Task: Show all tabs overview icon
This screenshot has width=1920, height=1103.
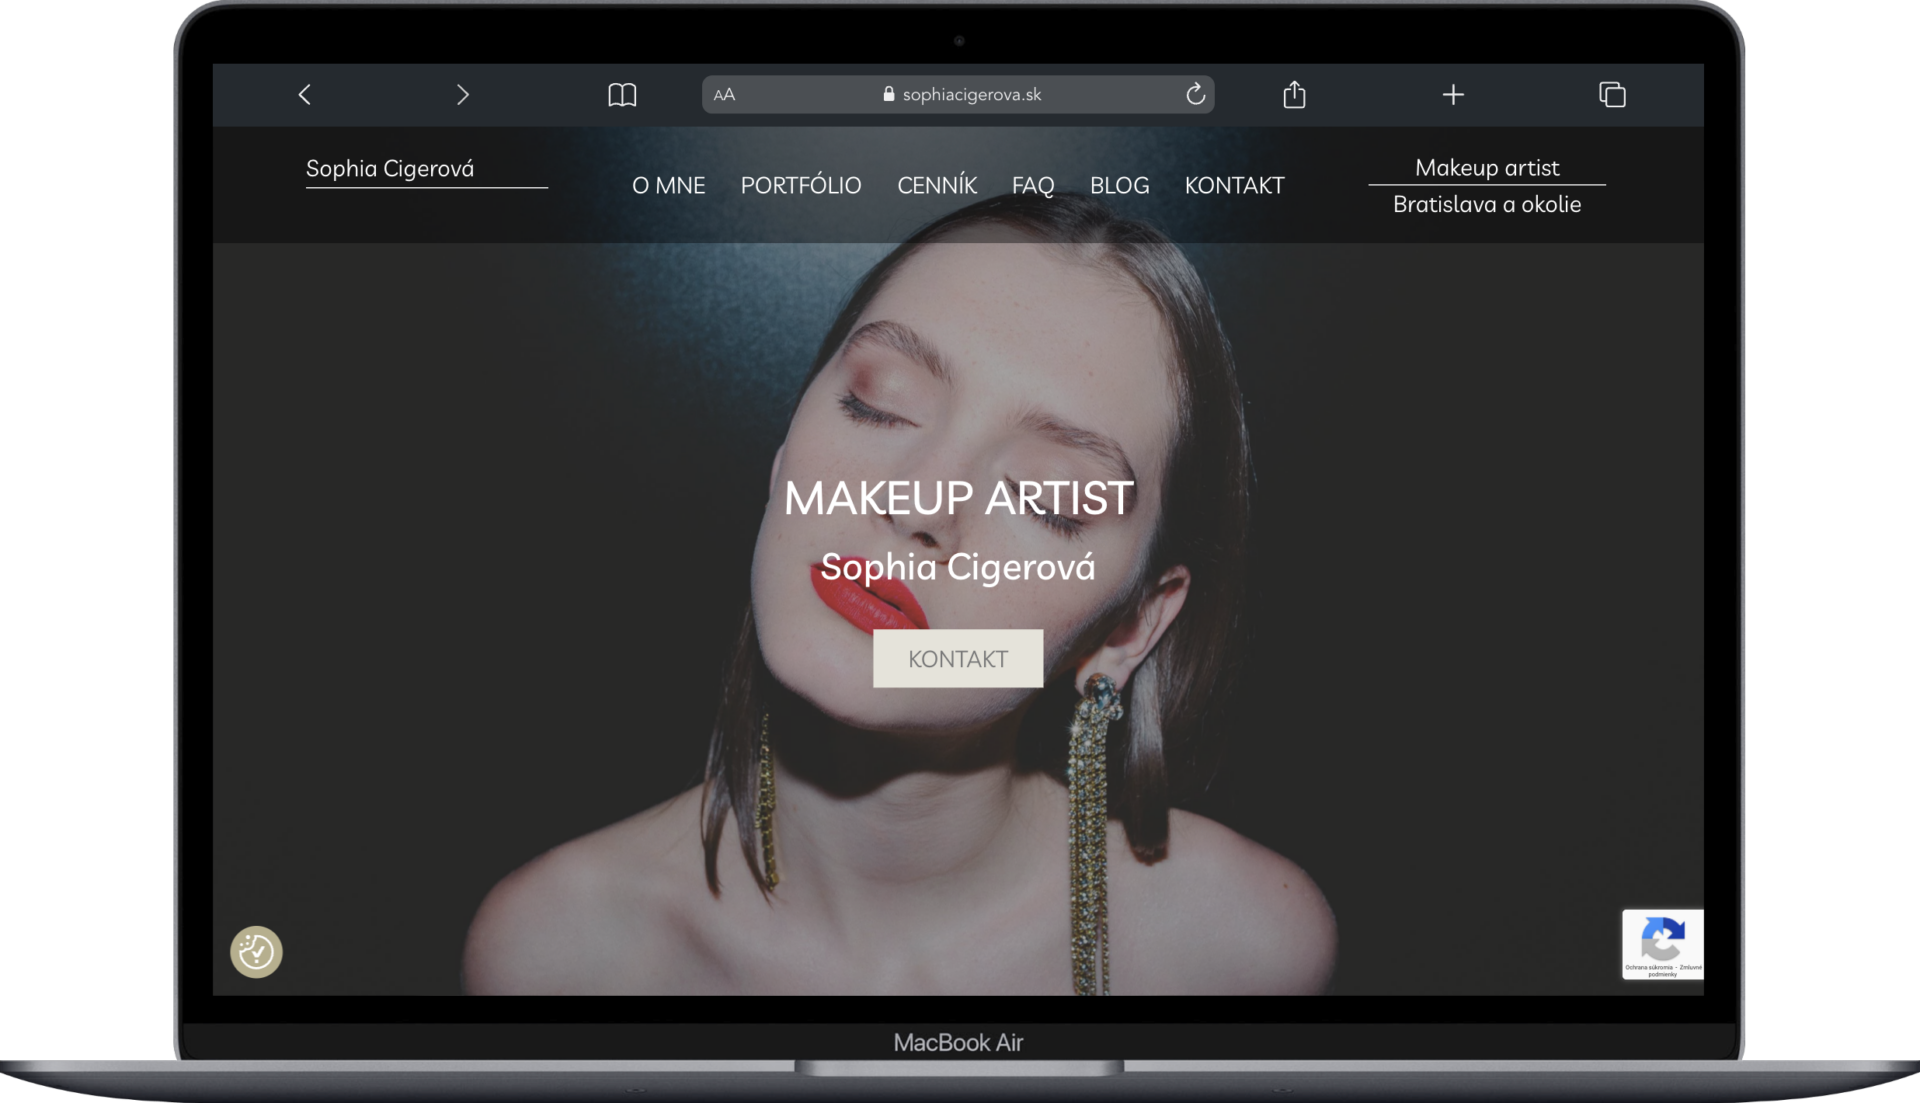Action: [1612, 95]
